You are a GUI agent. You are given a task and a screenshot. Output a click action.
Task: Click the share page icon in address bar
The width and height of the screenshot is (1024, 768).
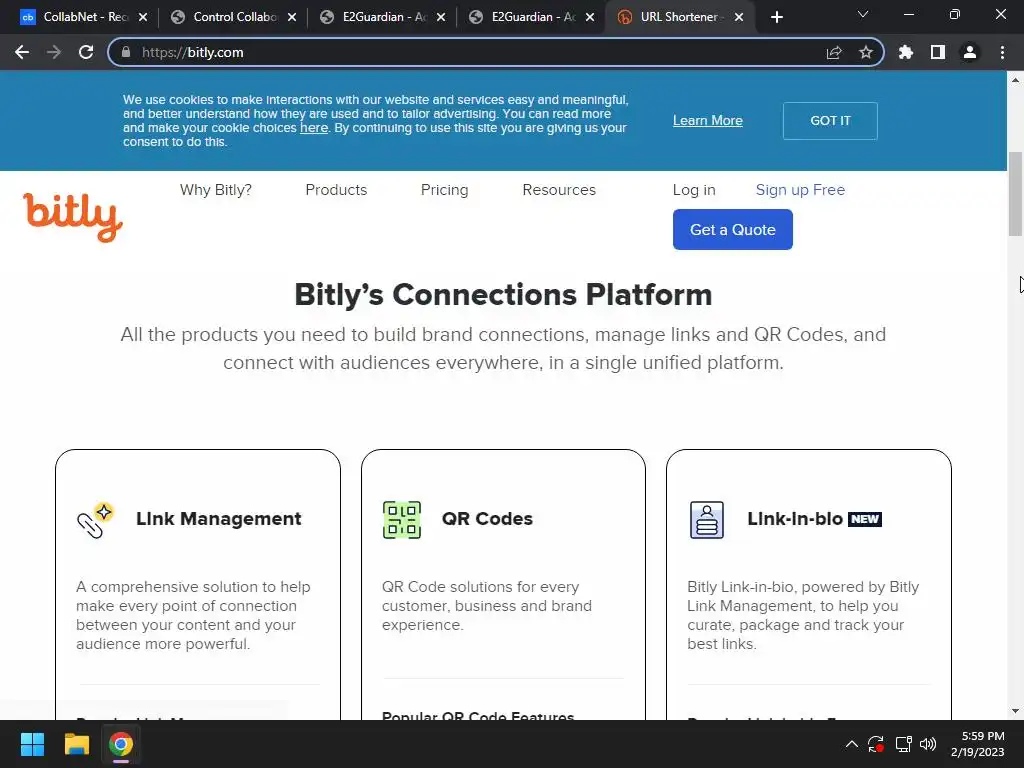[x=834, y=52]
